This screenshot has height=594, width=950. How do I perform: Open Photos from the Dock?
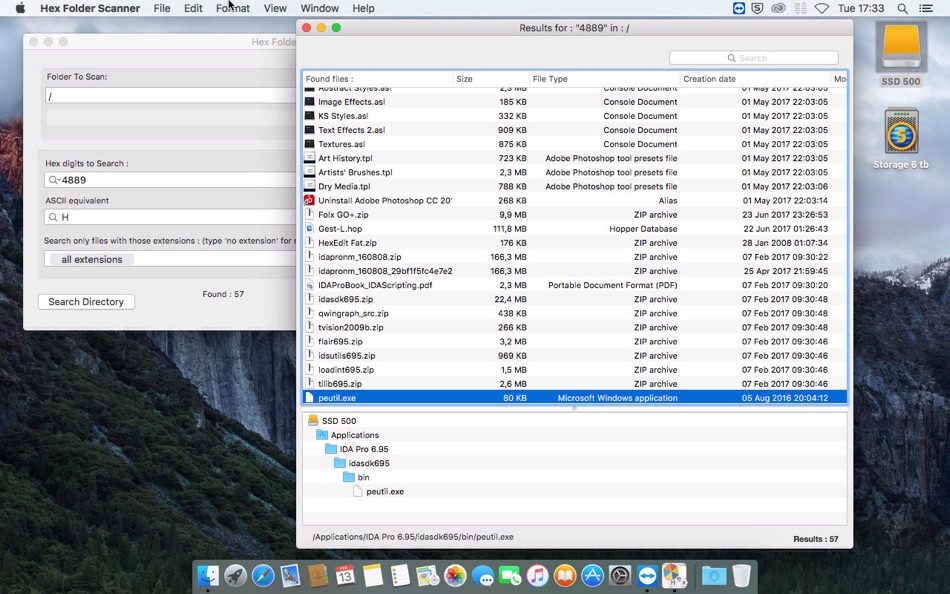pos(455,575)
